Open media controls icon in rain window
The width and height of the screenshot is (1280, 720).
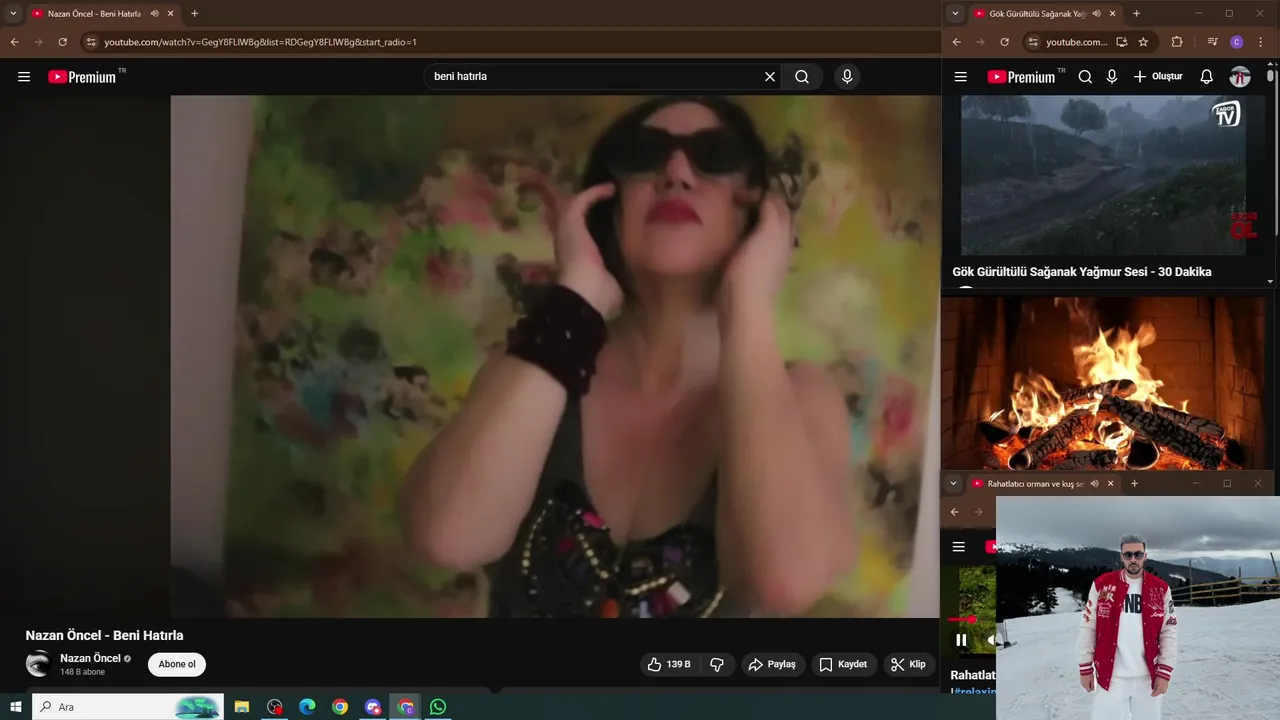click(x=1212, y=42)
